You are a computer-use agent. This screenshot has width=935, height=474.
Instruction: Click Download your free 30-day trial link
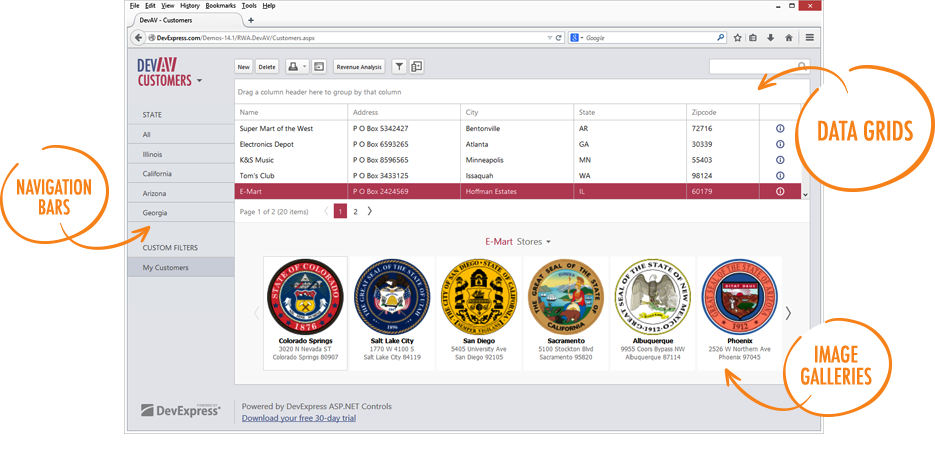pos(299,418)
